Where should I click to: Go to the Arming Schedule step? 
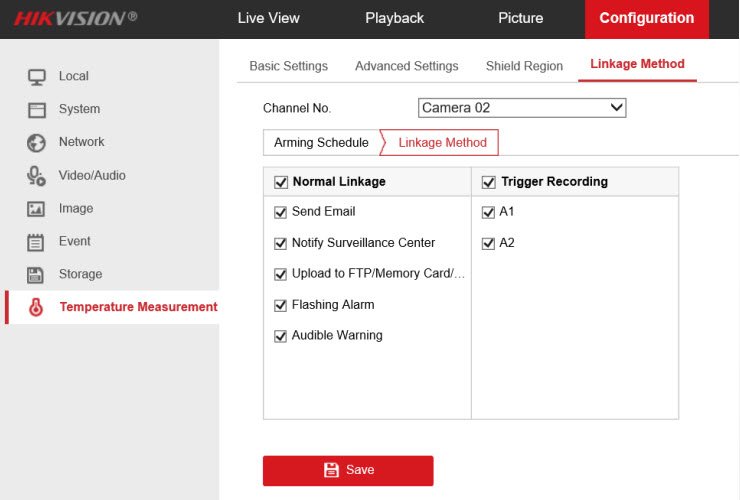coord(321,143)
